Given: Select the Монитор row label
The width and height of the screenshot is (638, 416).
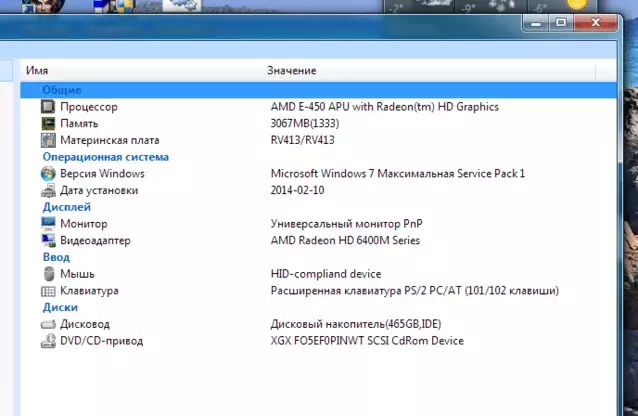Looking at the screenshot, I should tap(84, 223).
